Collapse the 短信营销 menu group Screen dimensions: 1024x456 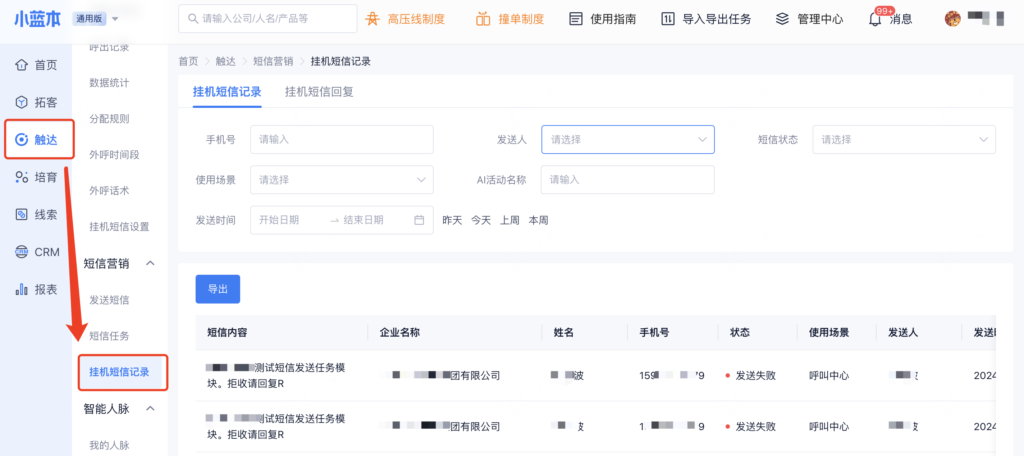151,263
